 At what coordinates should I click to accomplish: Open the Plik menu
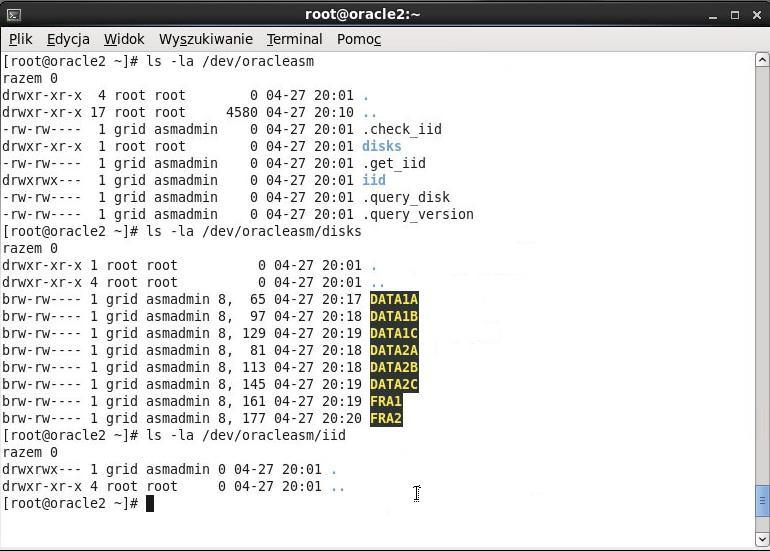point(21,39)
